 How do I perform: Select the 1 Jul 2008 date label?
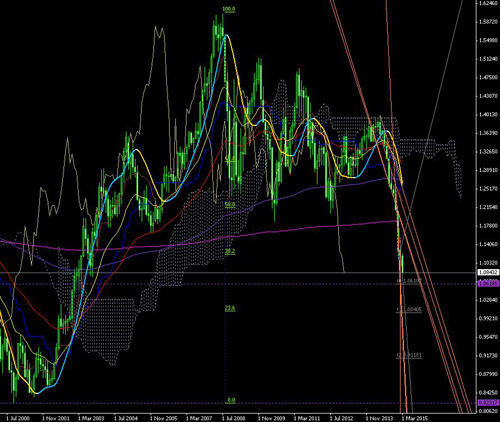[x=234, y=418]
